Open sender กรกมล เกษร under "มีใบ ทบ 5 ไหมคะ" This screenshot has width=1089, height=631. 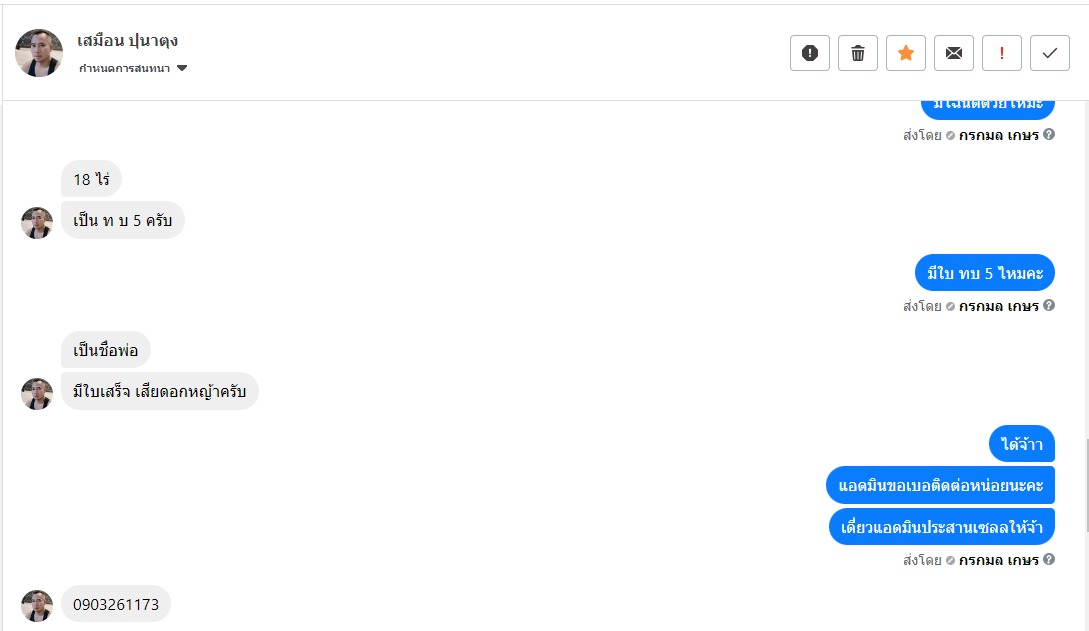coord(999,306)
